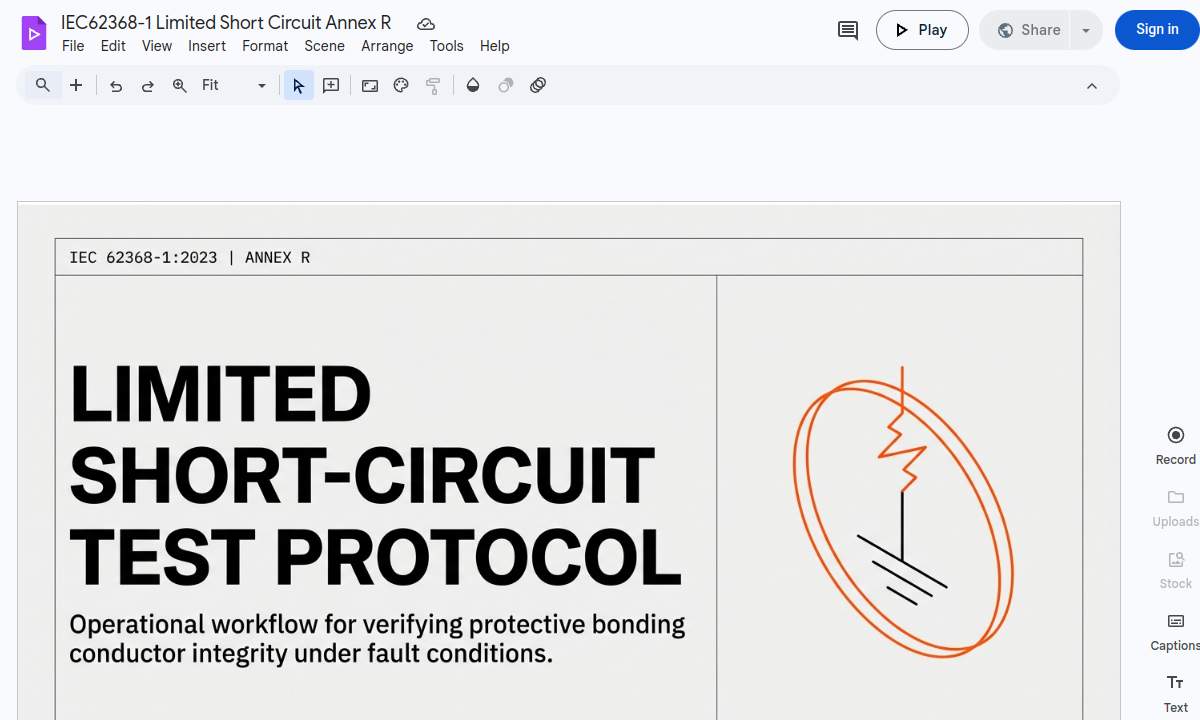
Task: Click the fill color droplet icon
Action: (x=473, y=85)
